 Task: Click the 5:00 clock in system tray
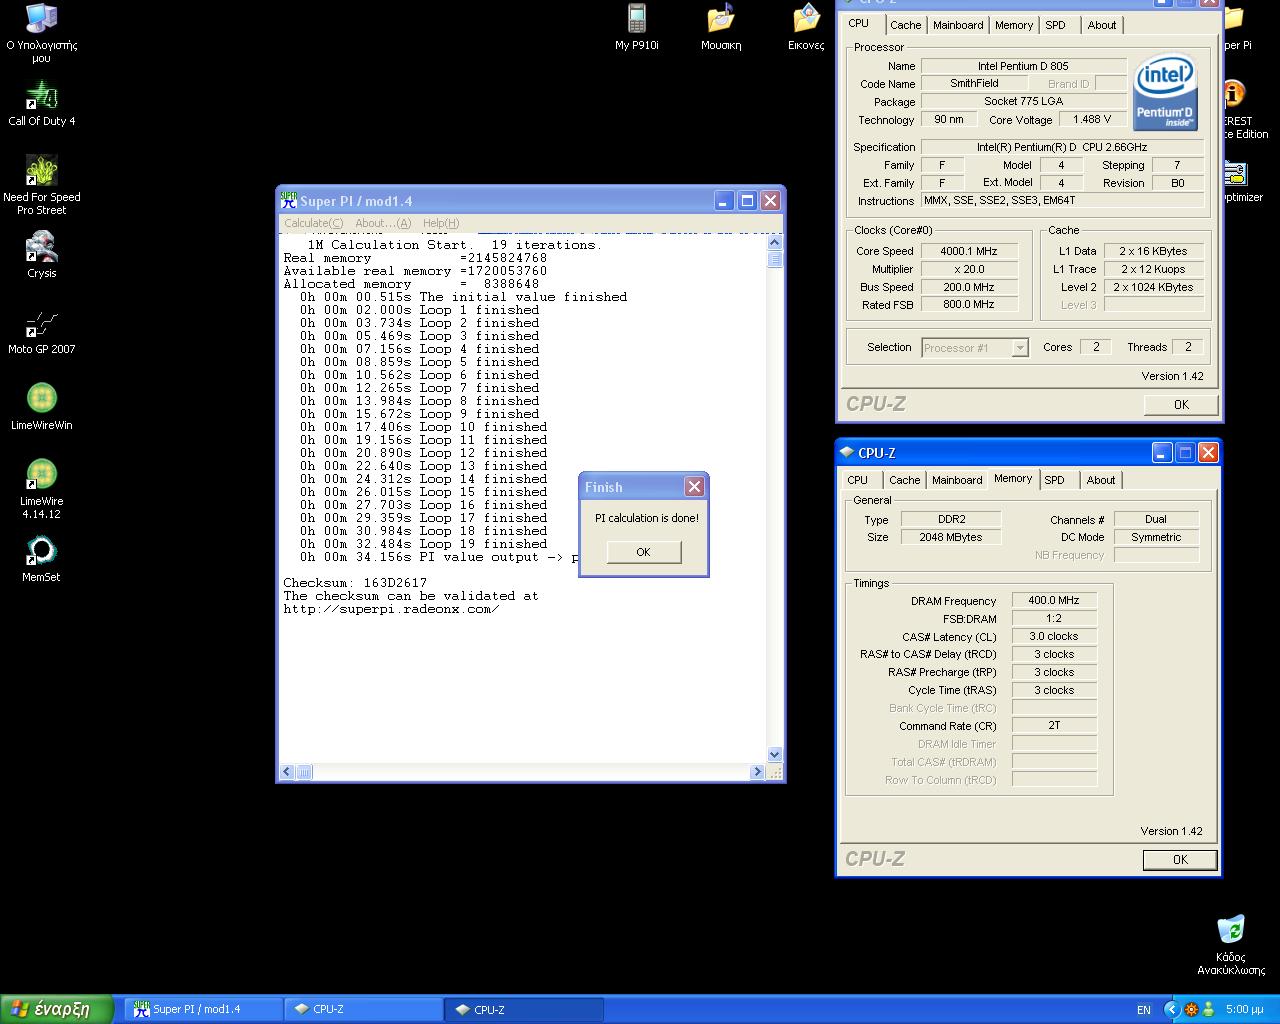(1244, 1010)
